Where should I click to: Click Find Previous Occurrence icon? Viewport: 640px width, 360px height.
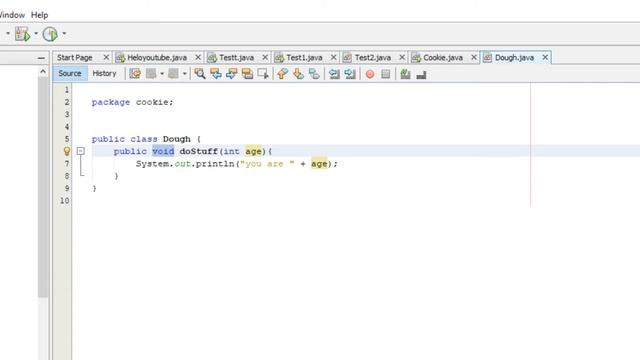216,74
